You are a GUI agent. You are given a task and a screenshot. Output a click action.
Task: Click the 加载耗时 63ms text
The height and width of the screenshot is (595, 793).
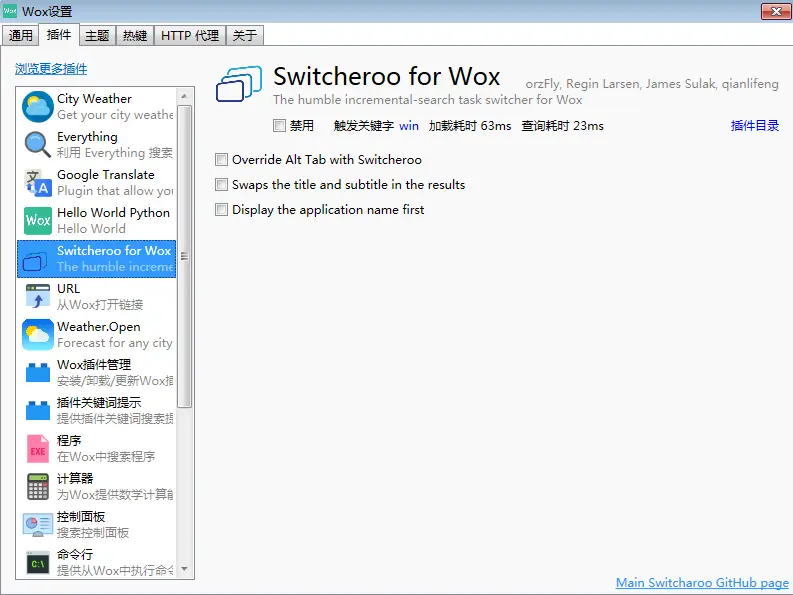[470, 126]
